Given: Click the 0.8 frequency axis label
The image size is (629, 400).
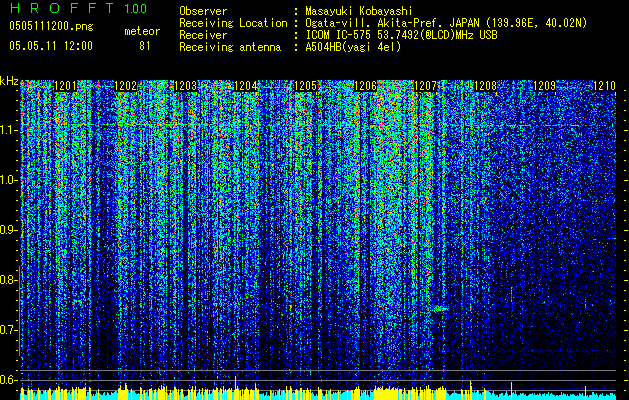Looking at the screenshot, I should tap(9, 280).
